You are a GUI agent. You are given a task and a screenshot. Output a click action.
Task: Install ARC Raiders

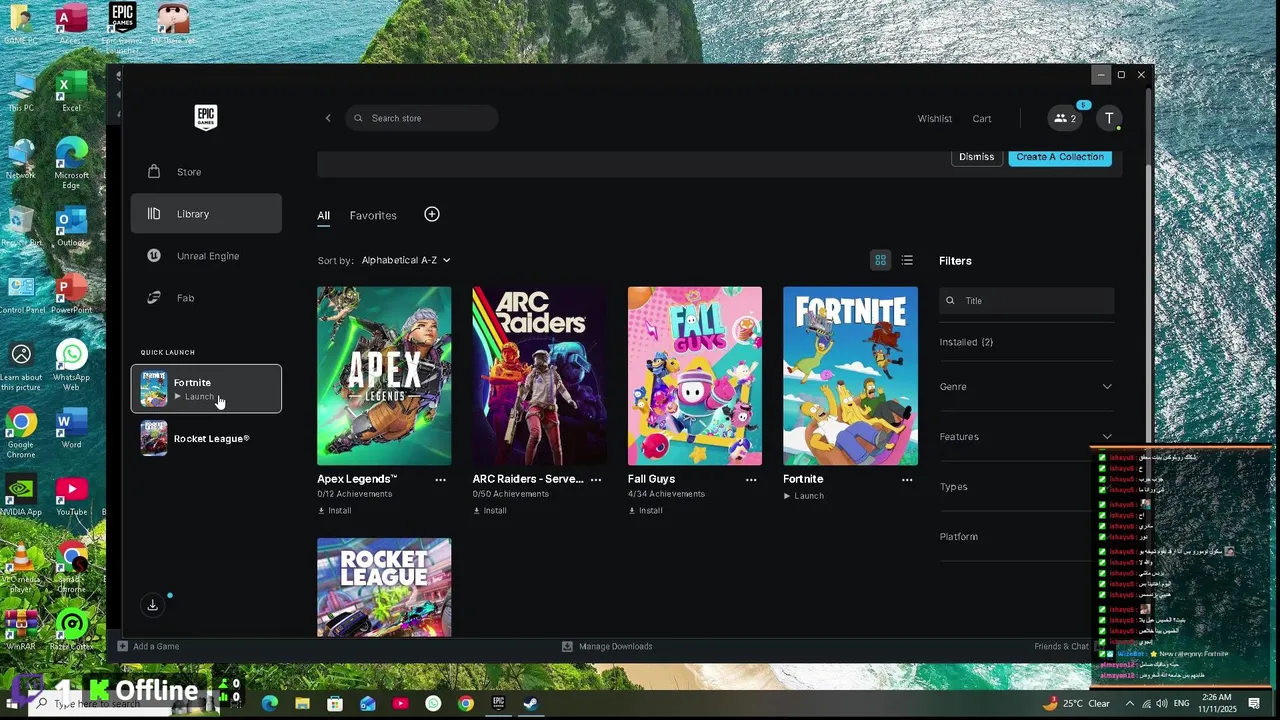tap(490, 510)
